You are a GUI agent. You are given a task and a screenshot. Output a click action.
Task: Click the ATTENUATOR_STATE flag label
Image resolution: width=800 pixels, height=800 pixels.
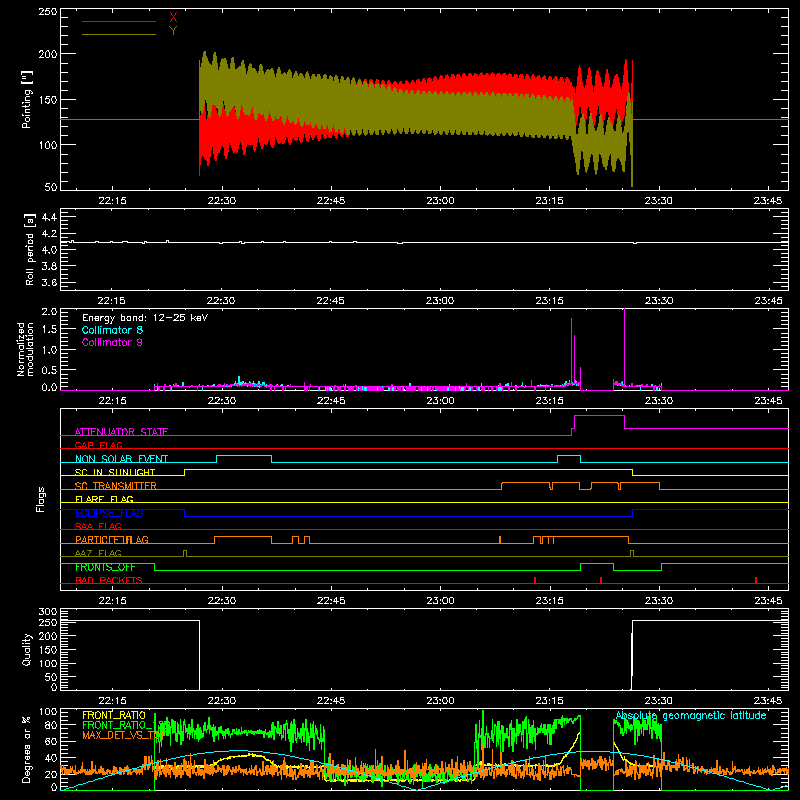[x=121, y=432]
